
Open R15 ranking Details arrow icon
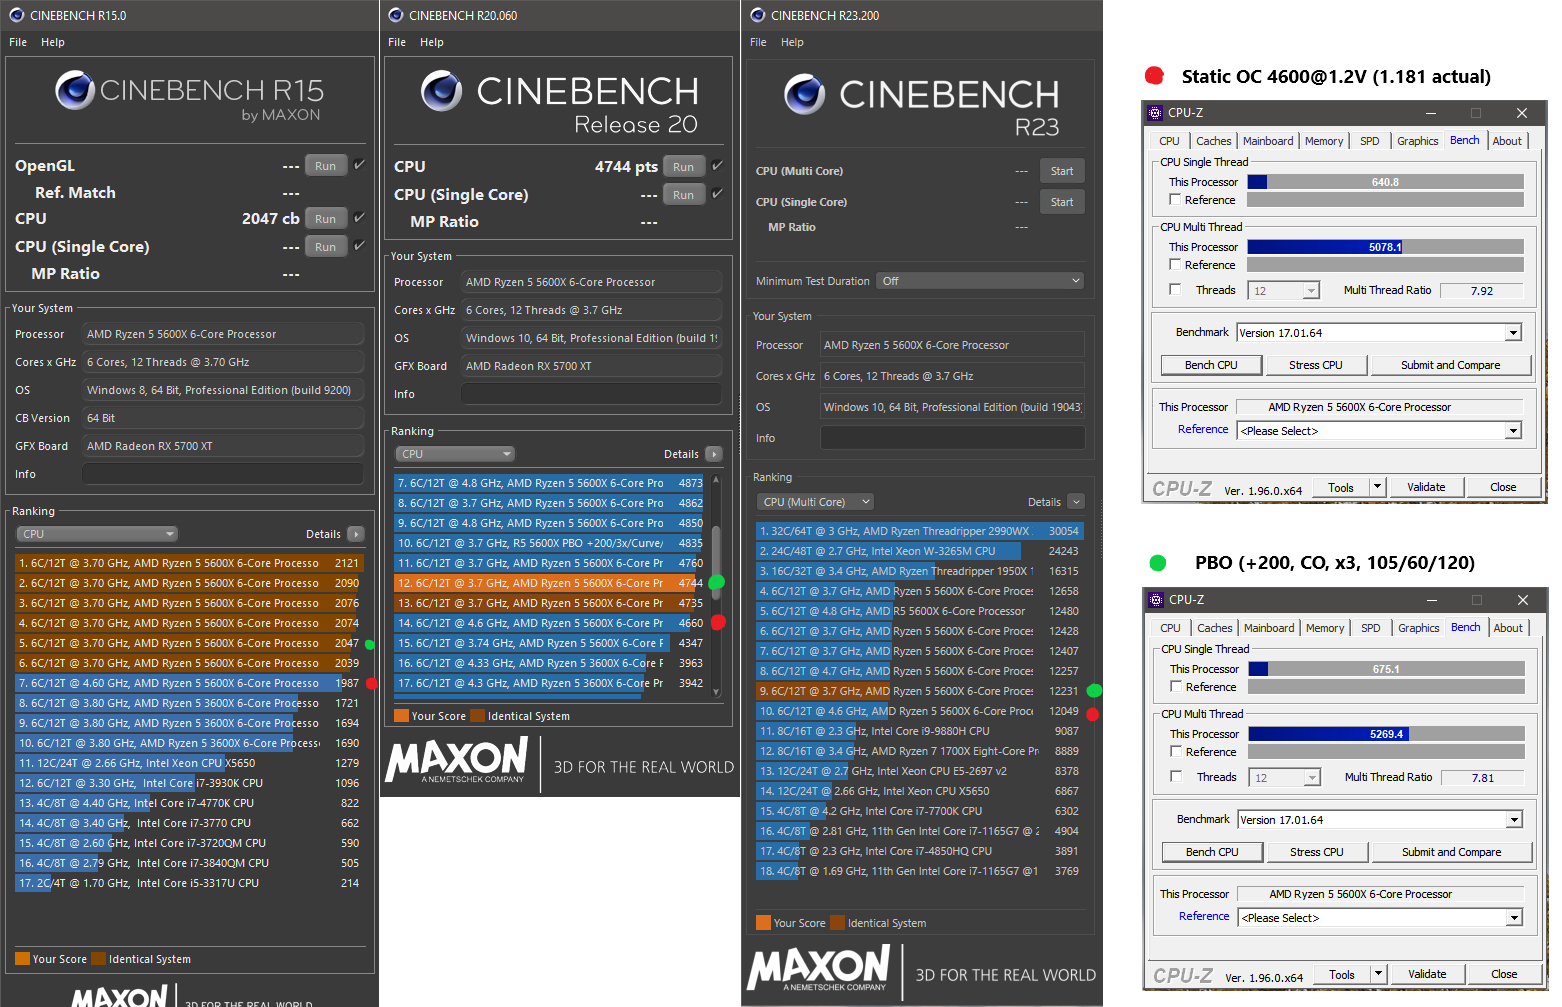point(356,534)
